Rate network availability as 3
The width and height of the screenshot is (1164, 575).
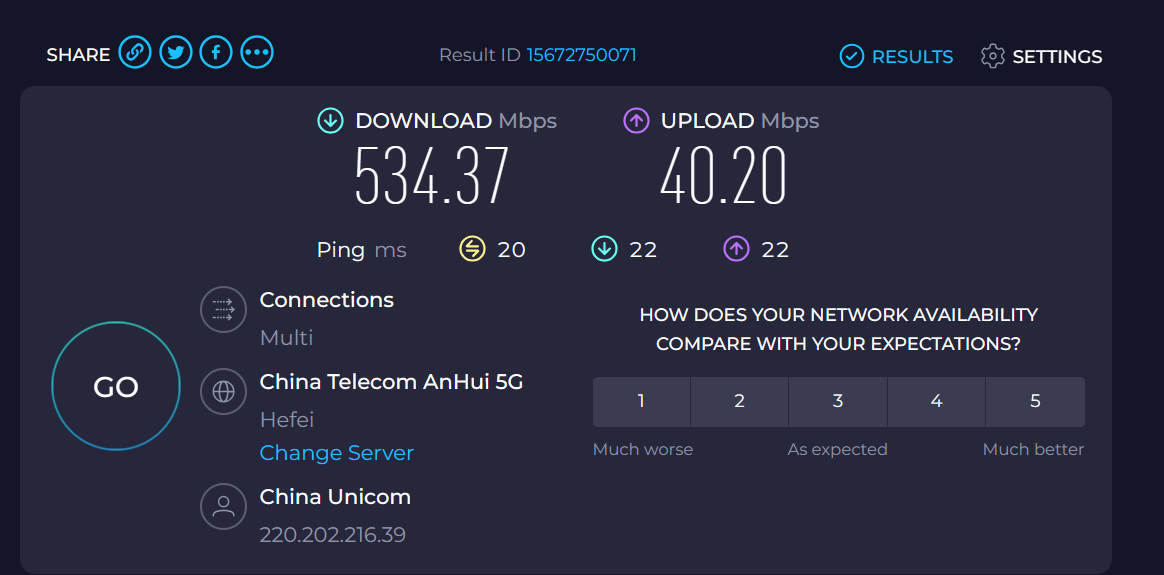tap(838, 401)
